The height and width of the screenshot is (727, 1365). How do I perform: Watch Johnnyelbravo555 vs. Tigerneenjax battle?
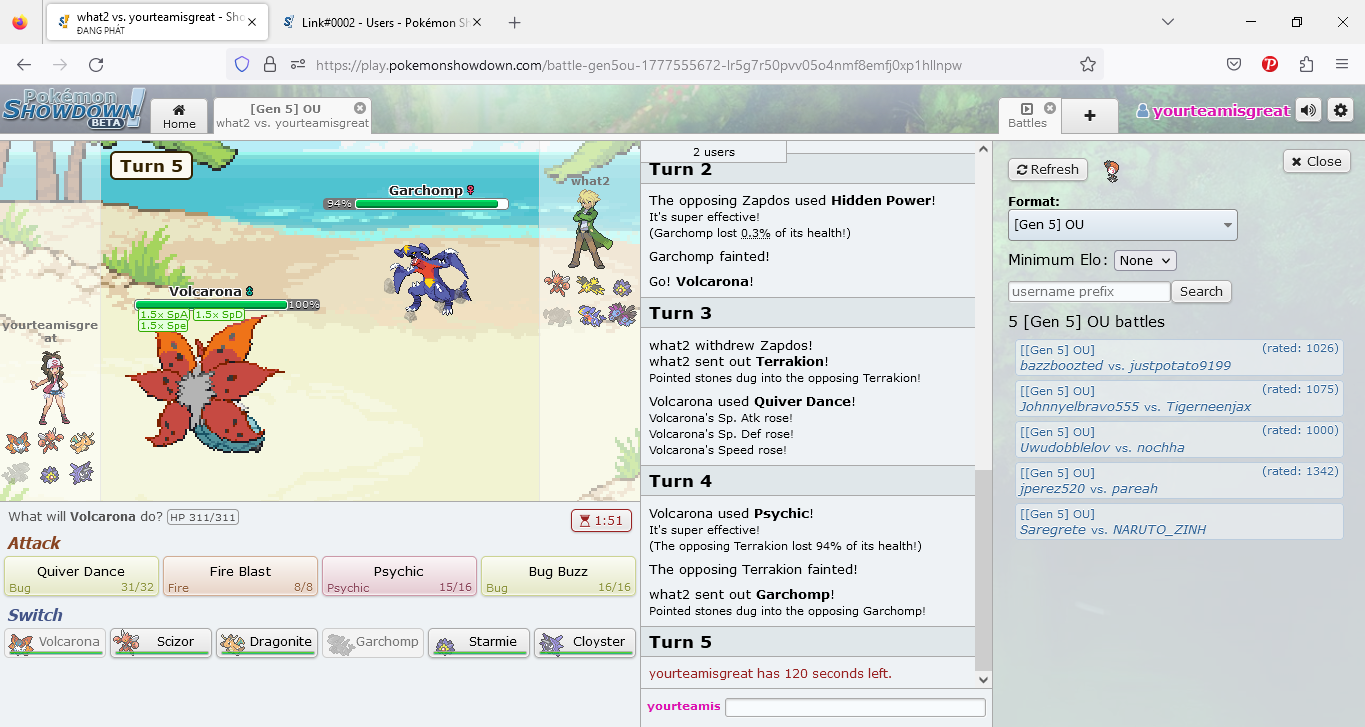(x=1179, y=399)
